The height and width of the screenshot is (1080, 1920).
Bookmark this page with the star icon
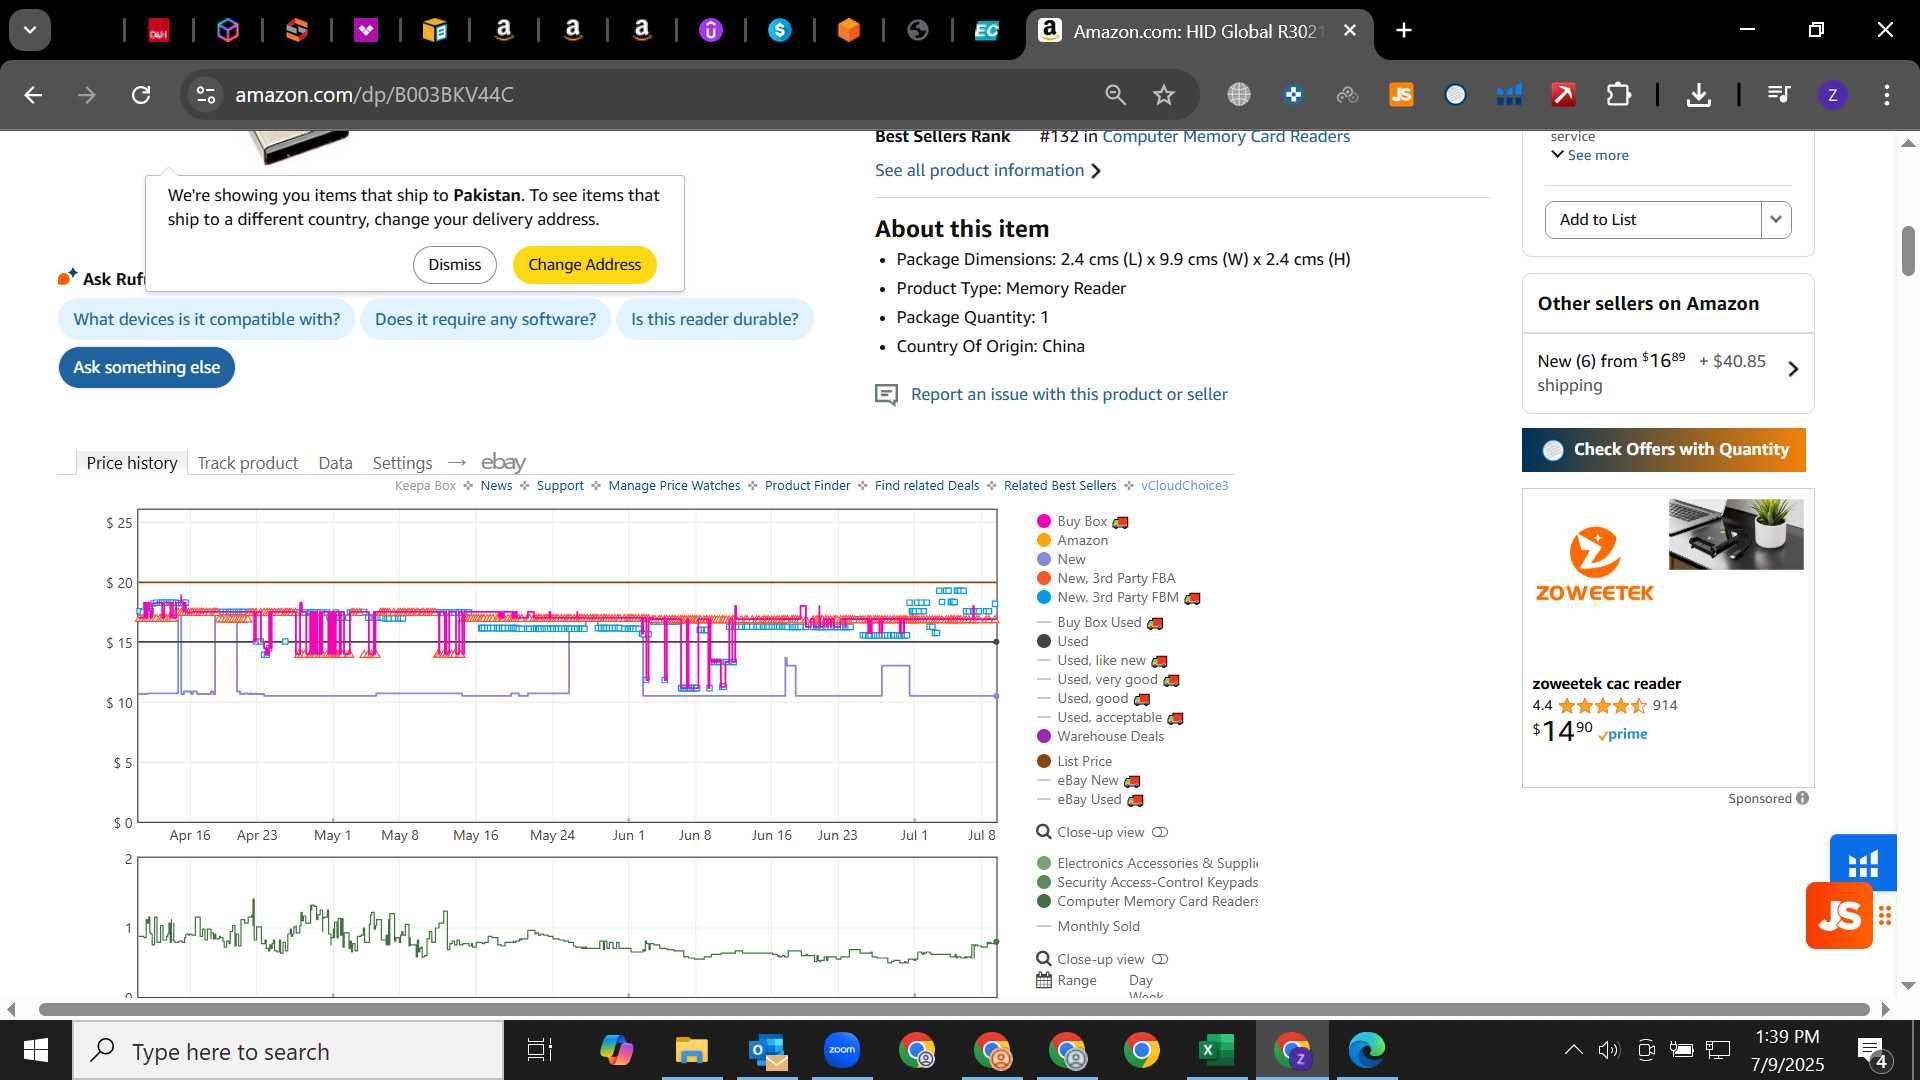[x=1164, y=95]
